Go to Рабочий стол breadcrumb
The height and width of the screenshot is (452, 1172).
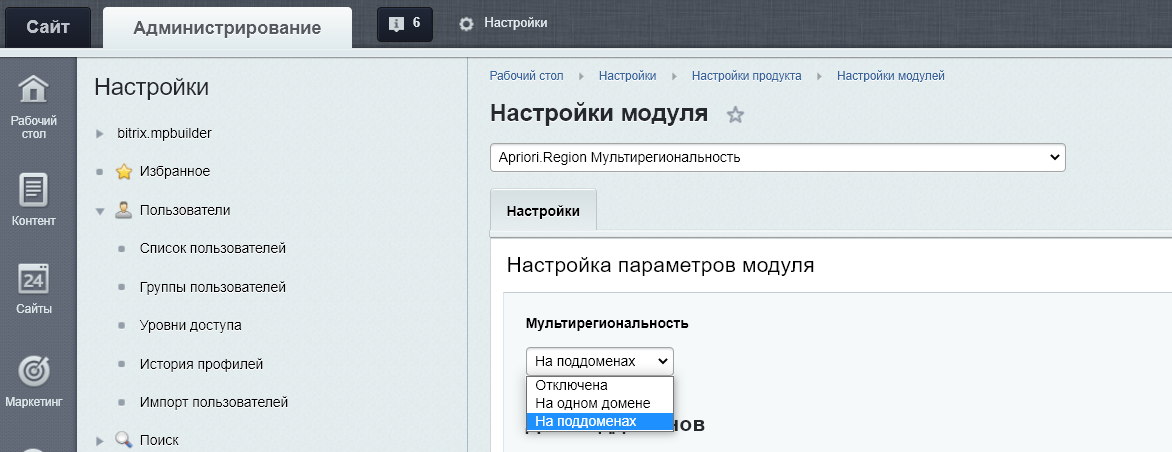[526, 75]
